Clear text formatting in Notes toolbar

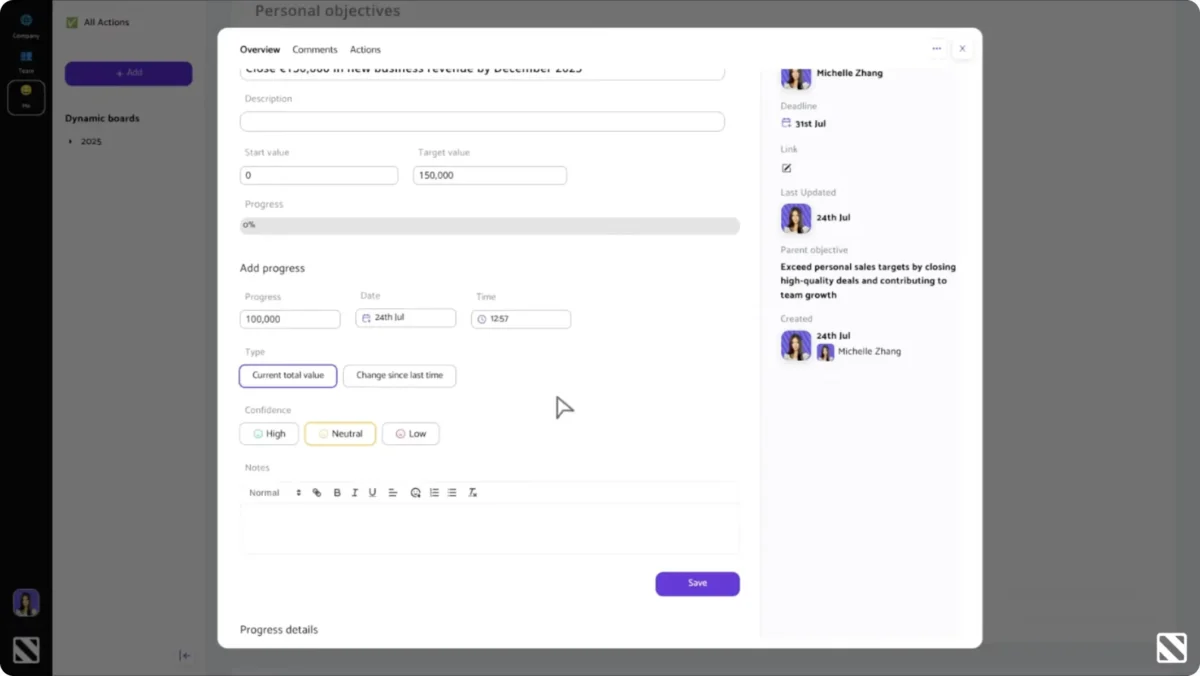click(x=473, y=493)
